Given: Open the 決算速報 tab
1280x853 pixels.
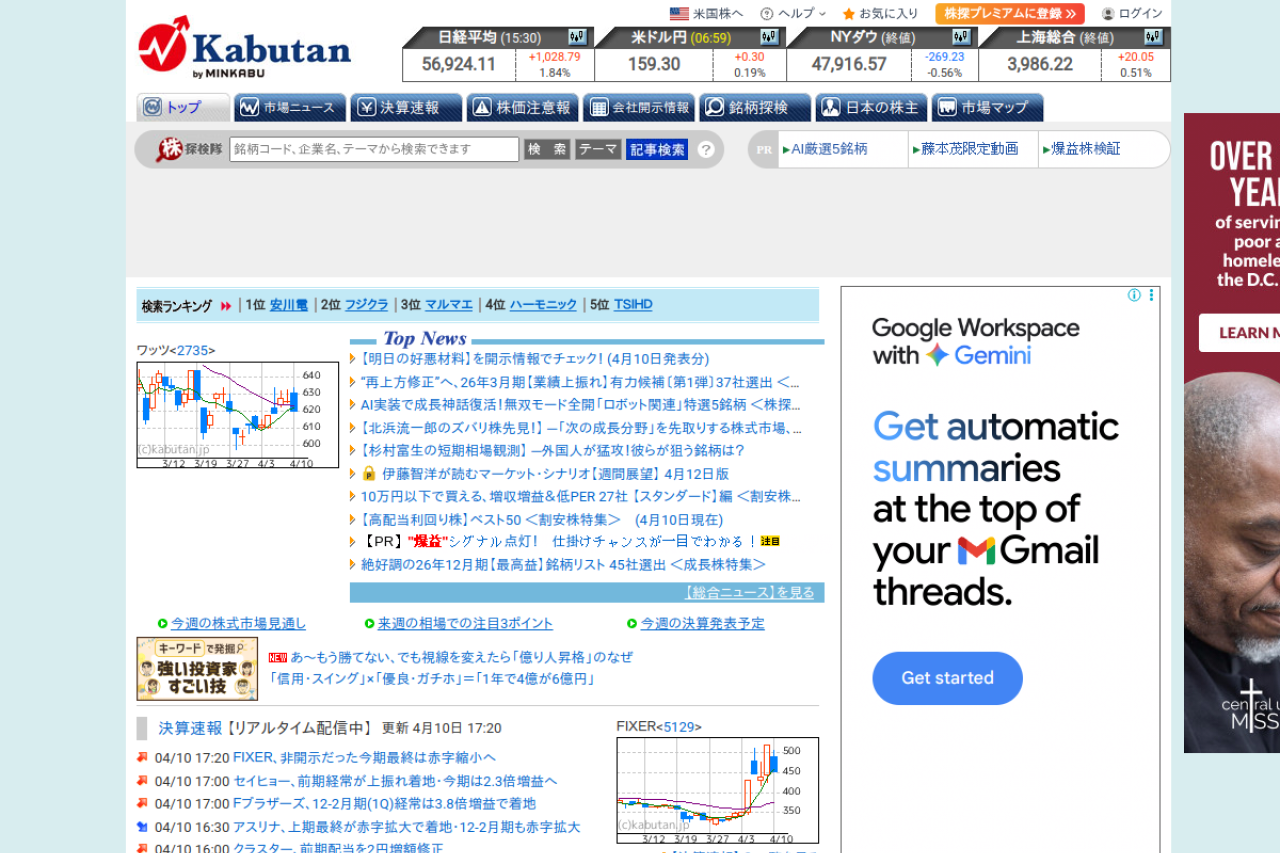Looking at the screenshot, I should tap(407, 108).
